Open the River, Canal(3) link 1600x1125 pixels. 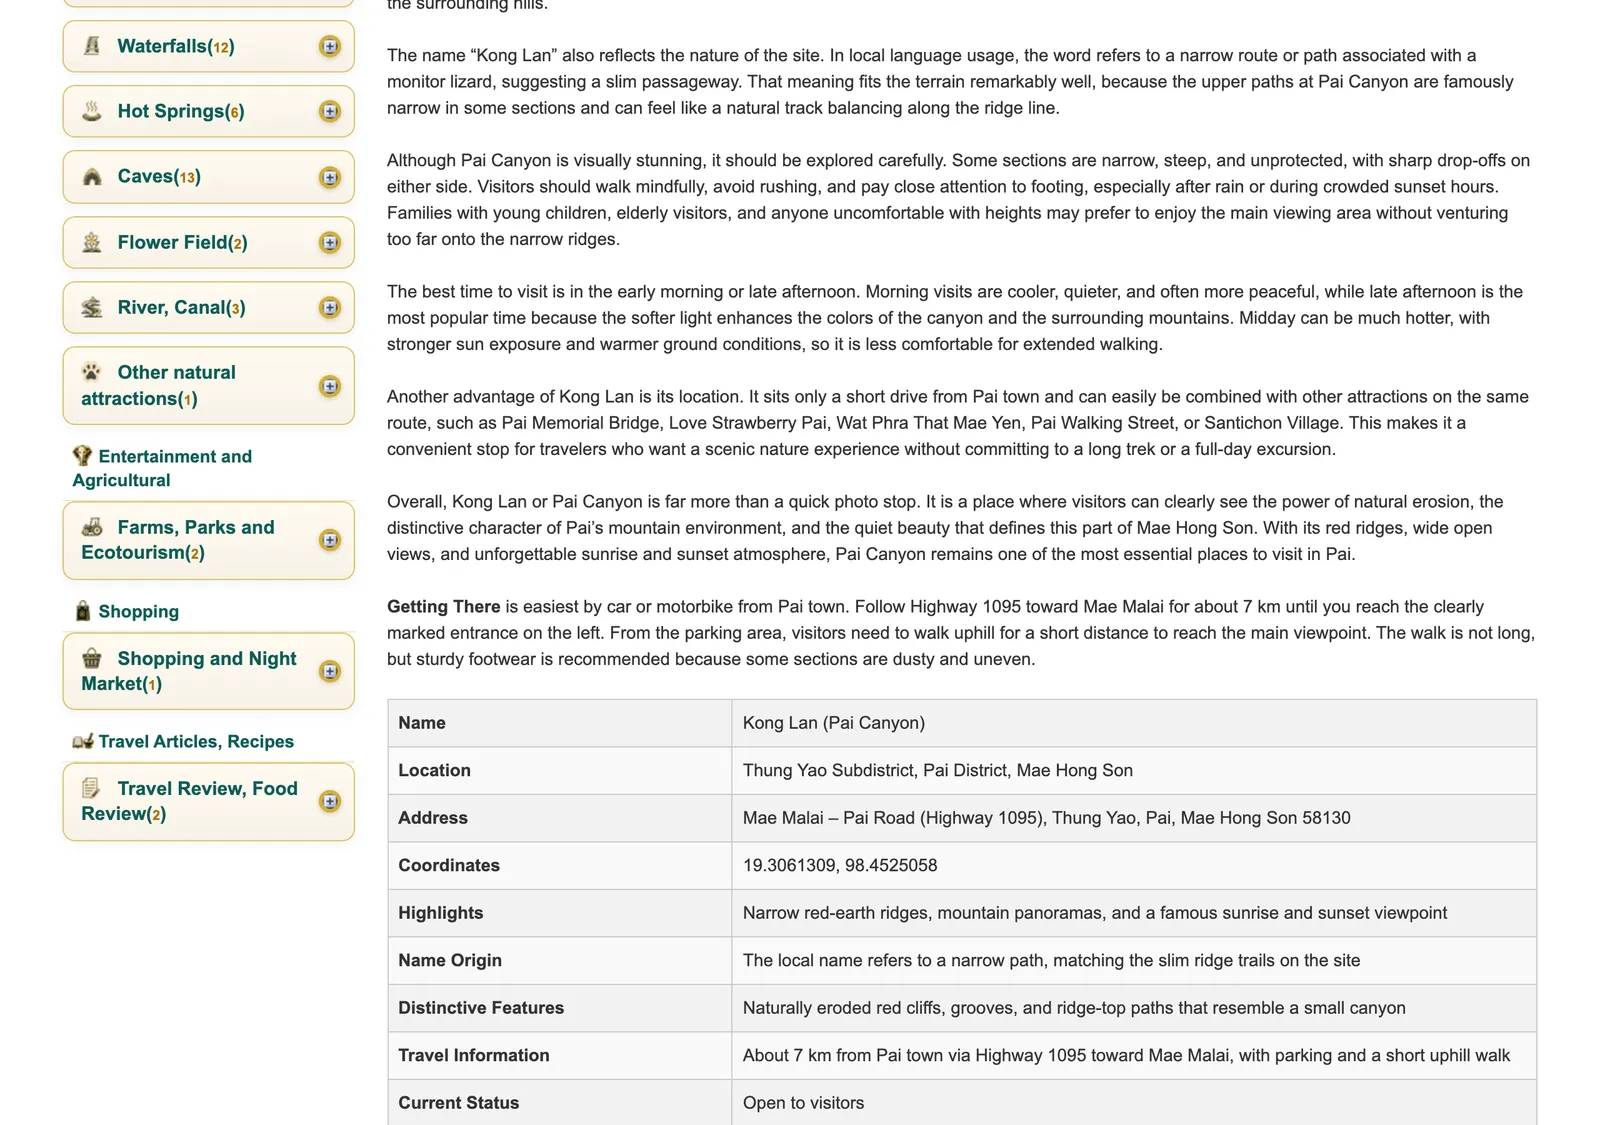[x=181, y=307]
